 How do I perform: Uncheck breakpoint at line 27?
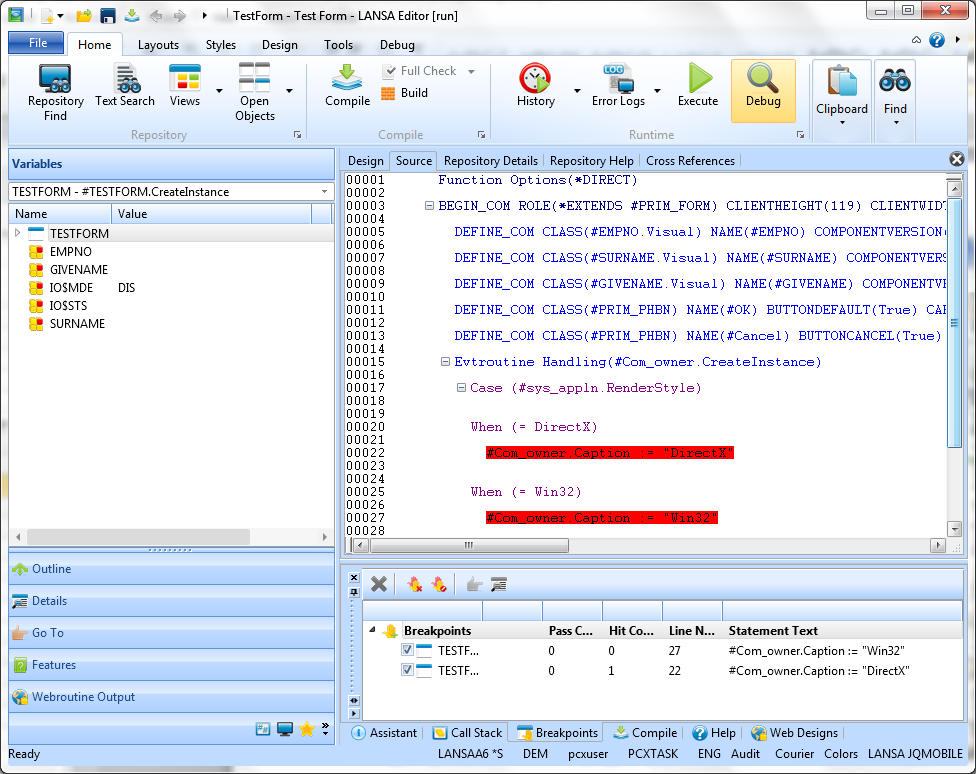(407, 650)
